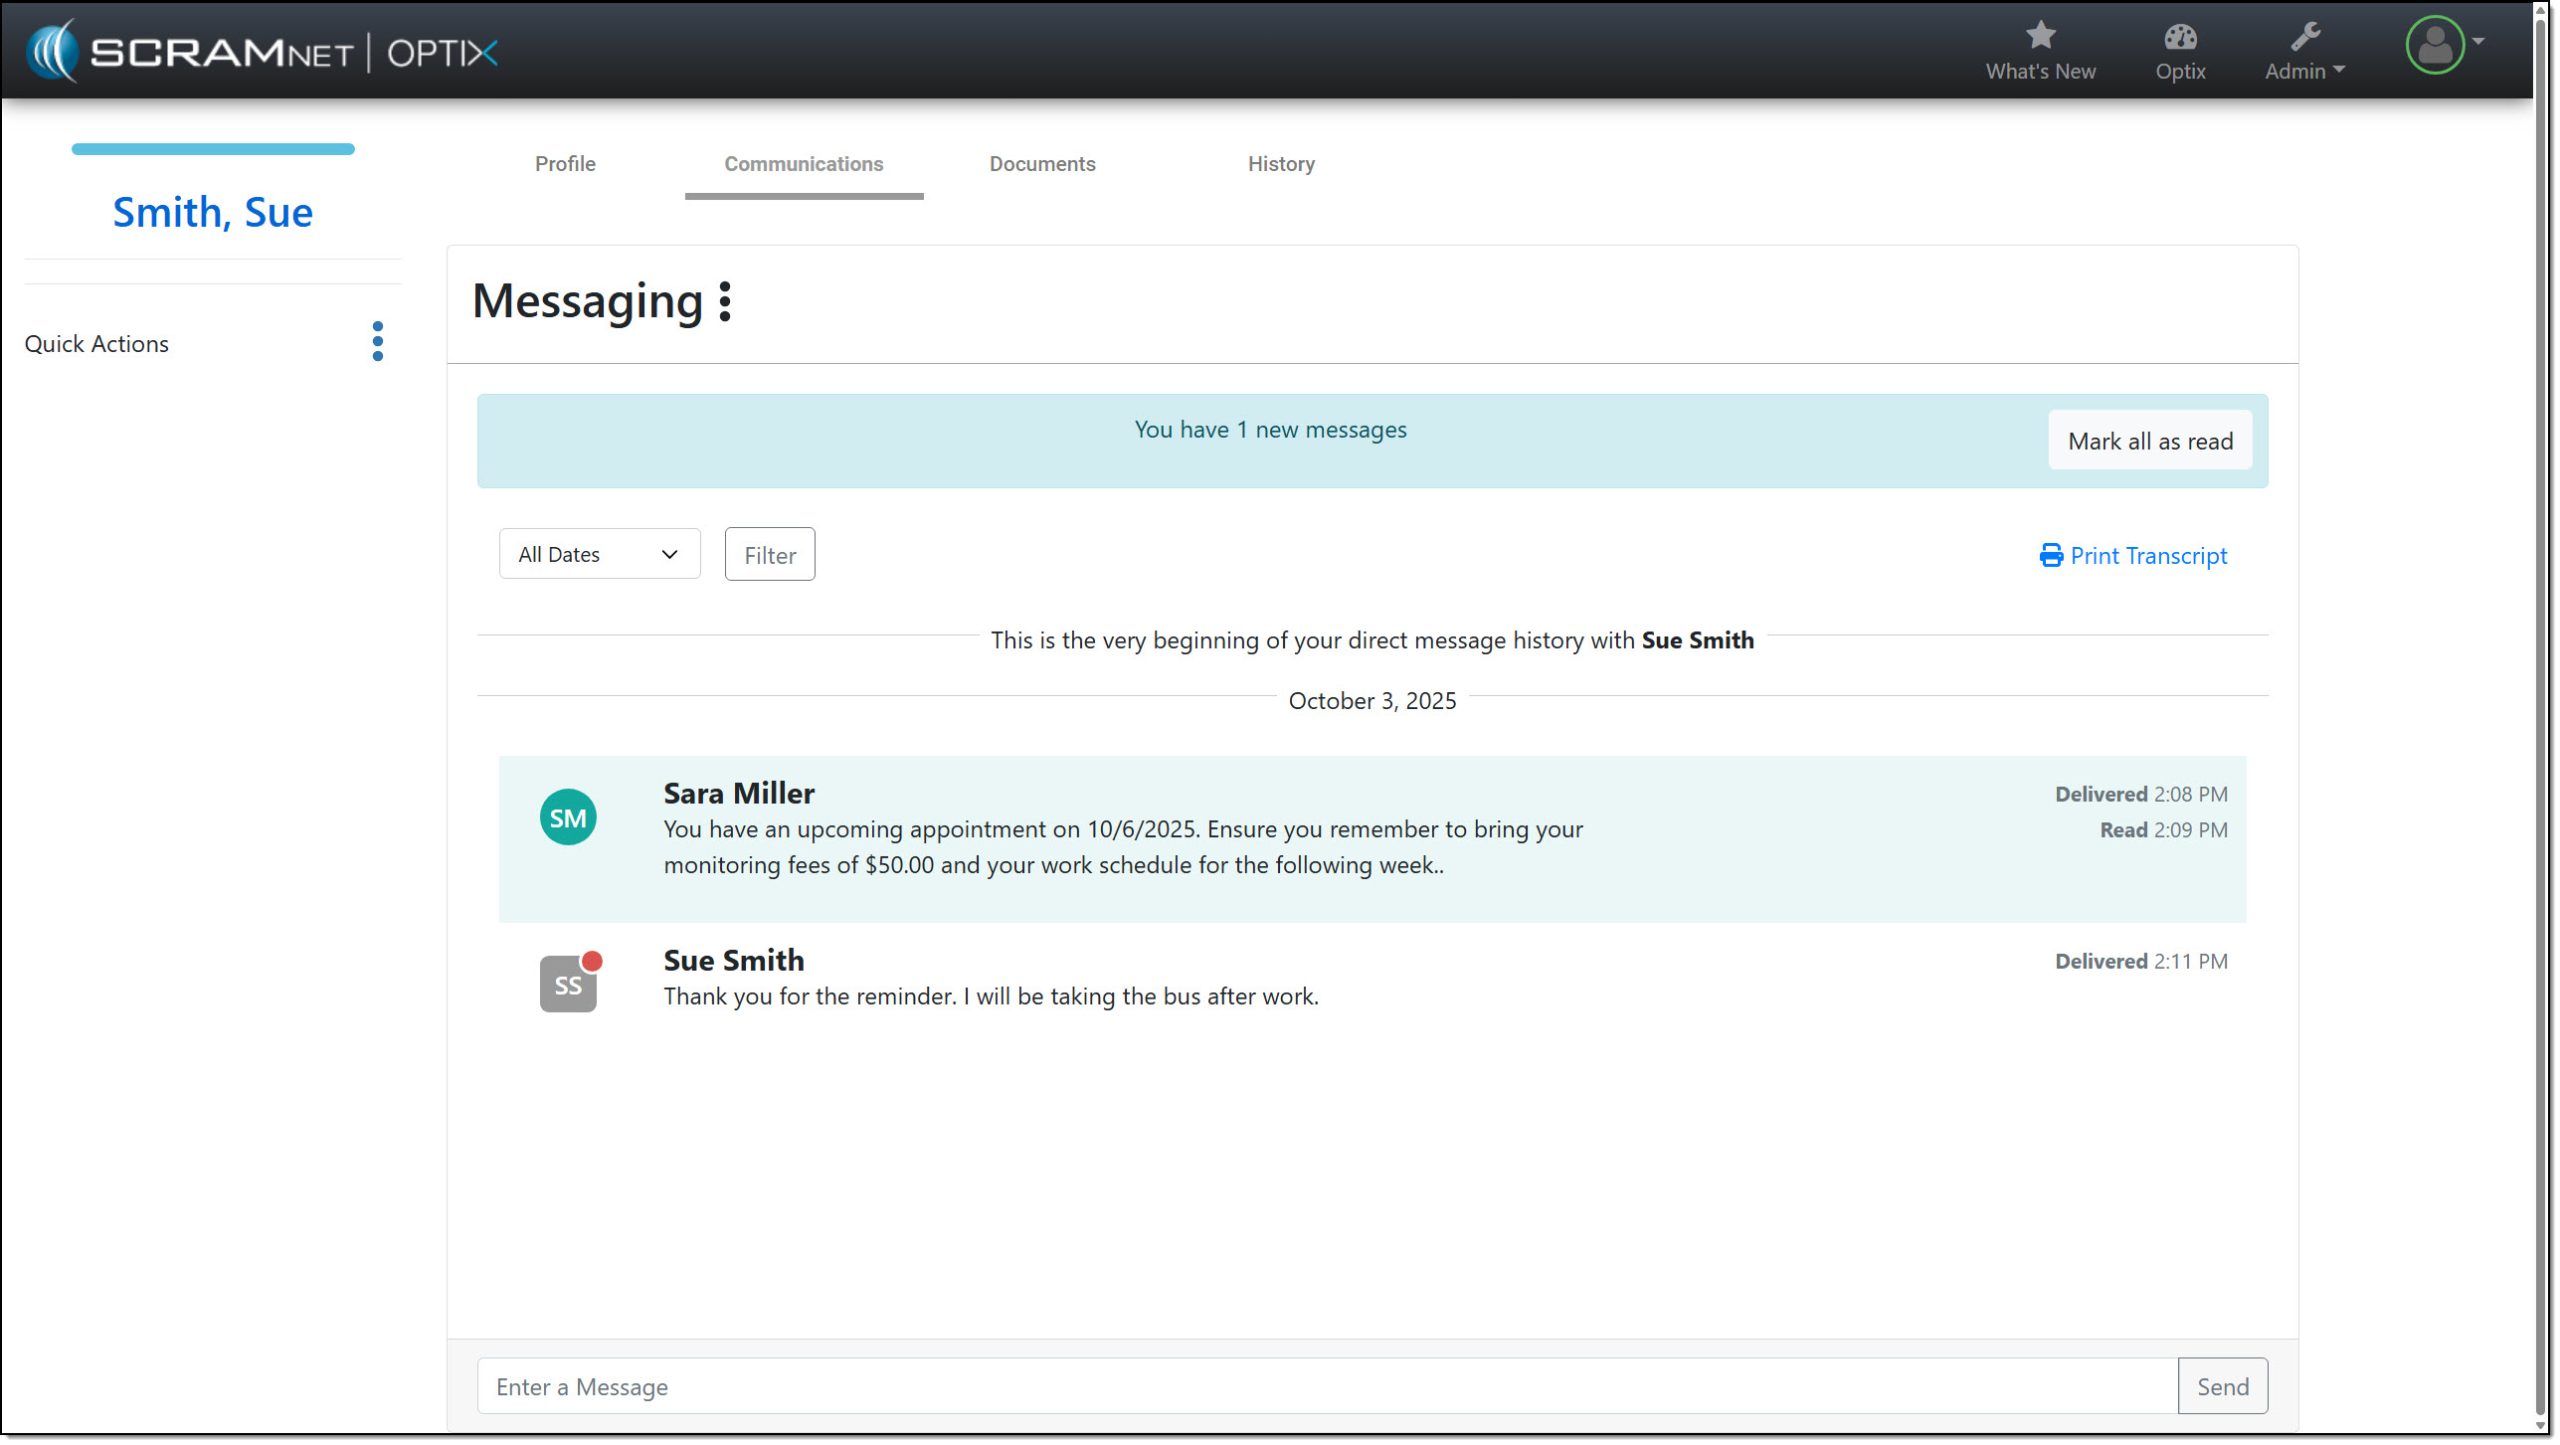Click the Filter button
This screenshot has width=2560, height=1445.
(x=769, y=555)
